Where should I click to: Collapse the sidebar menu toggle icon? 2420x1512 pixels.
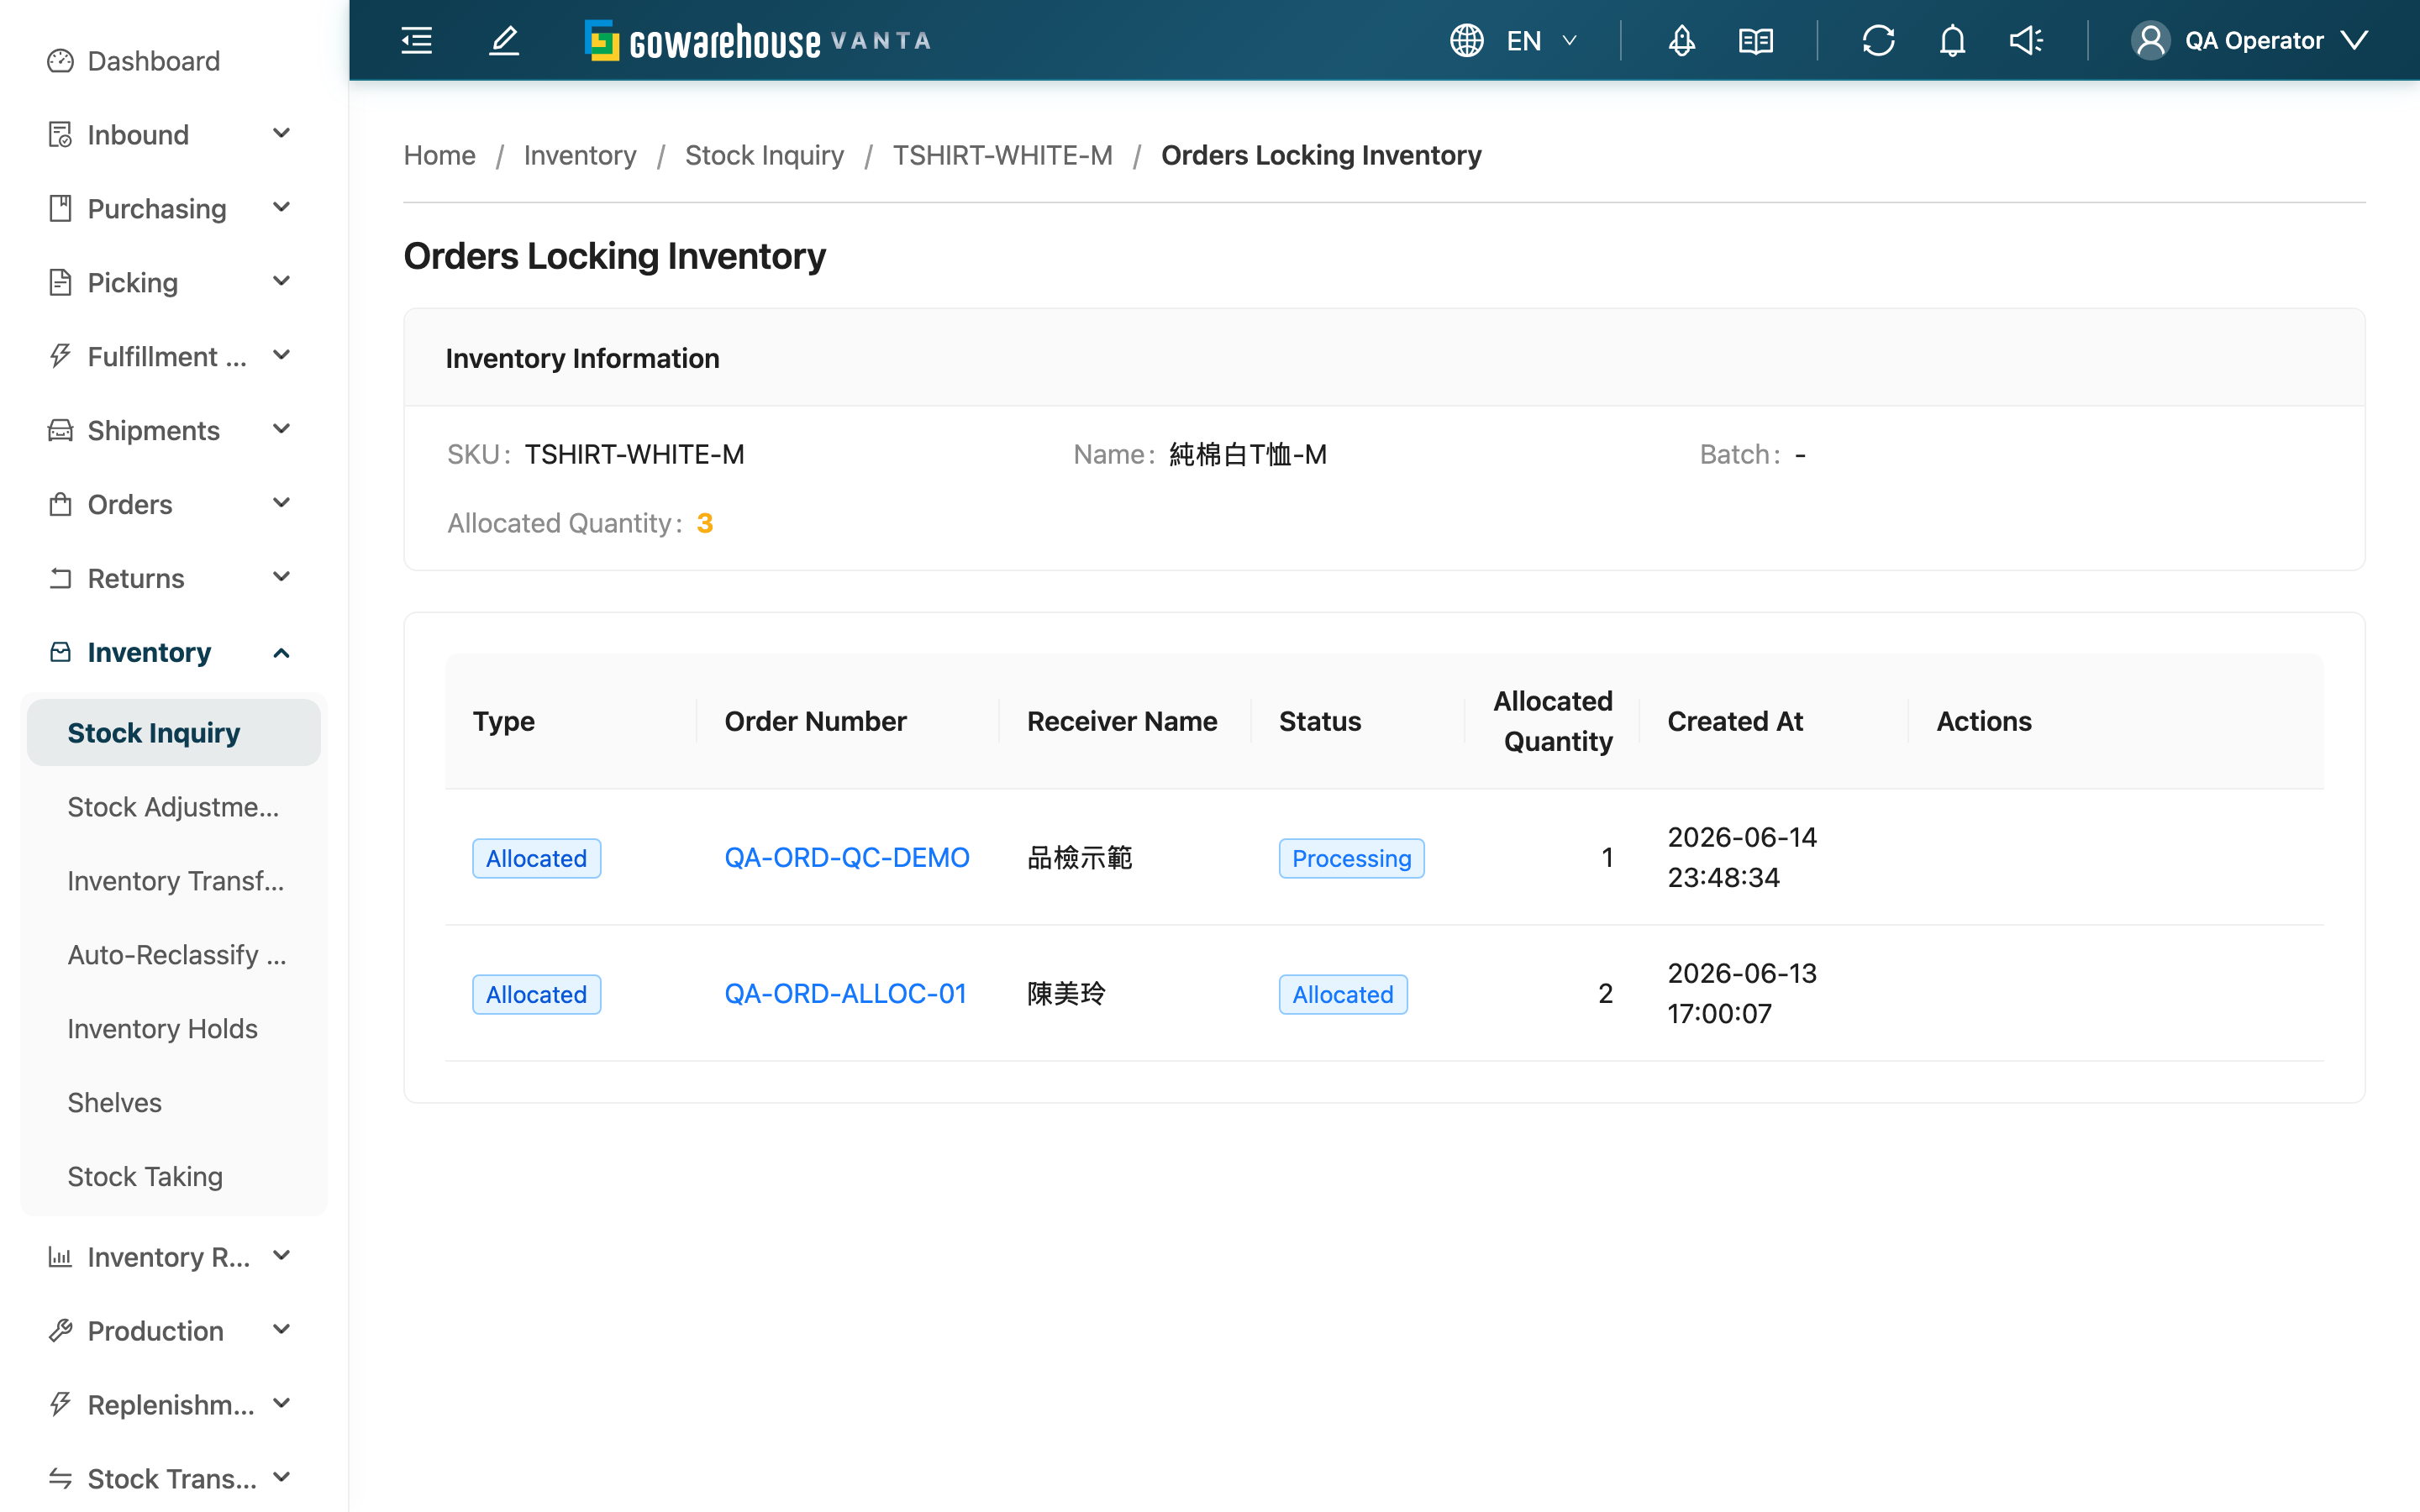(416, 40)
